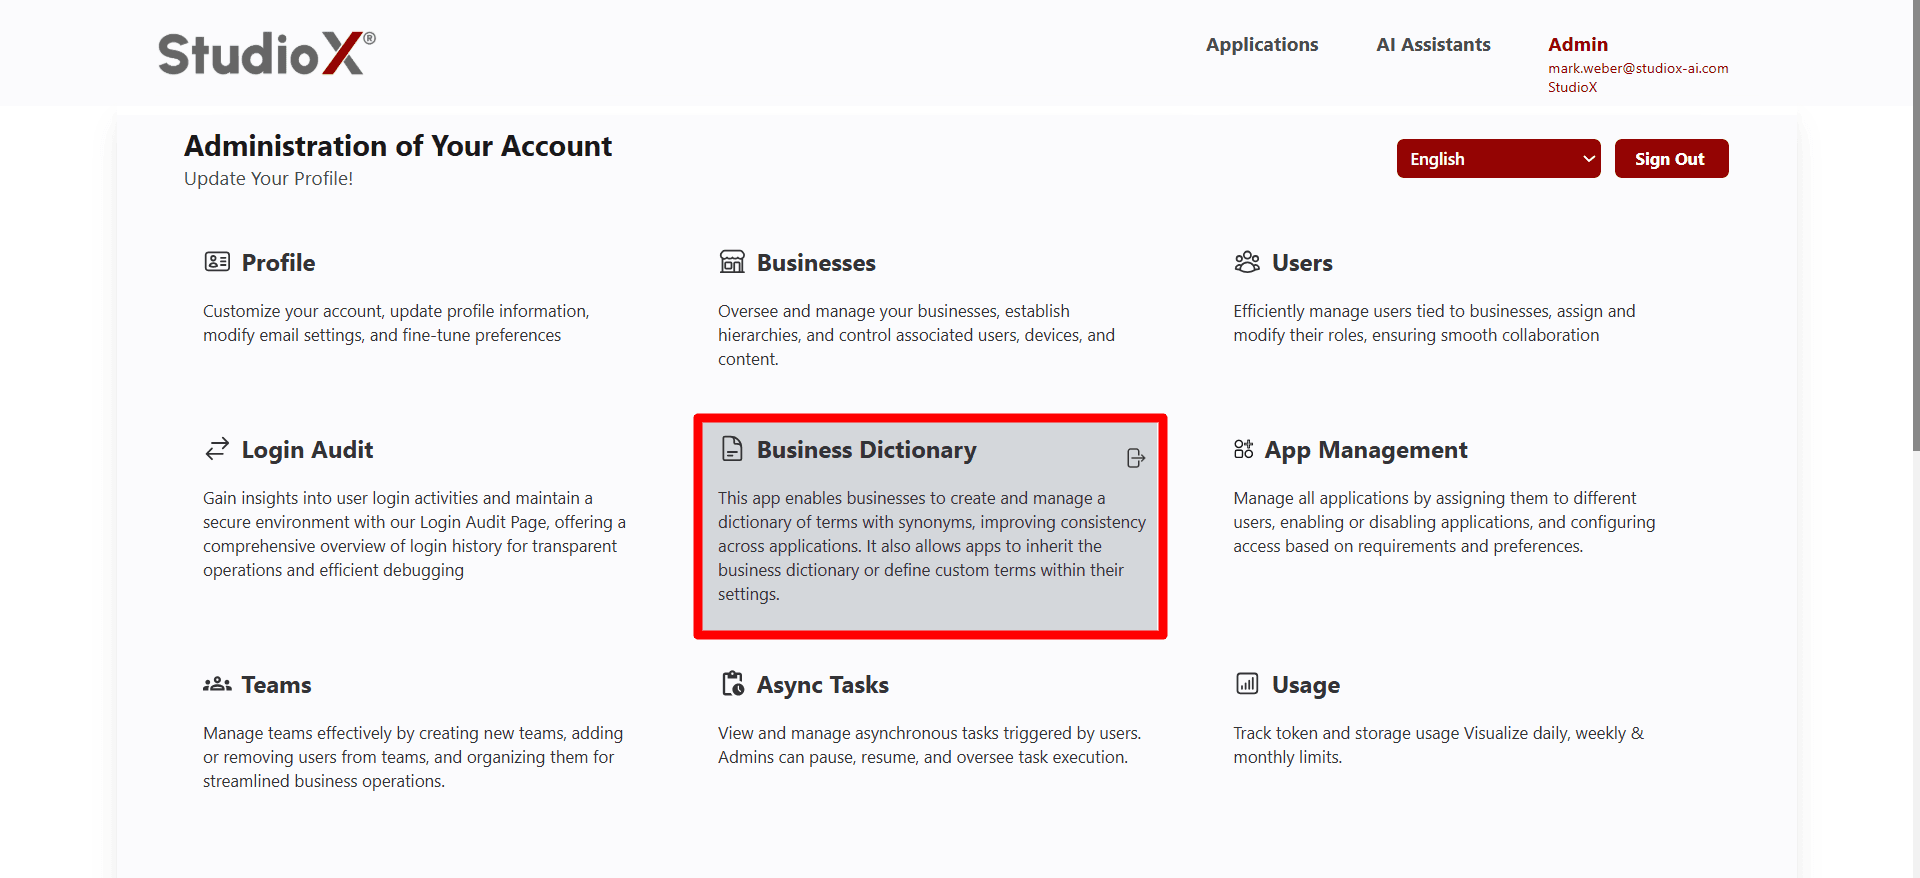
Task: Click the Teams description text
Action: (413, 757)
